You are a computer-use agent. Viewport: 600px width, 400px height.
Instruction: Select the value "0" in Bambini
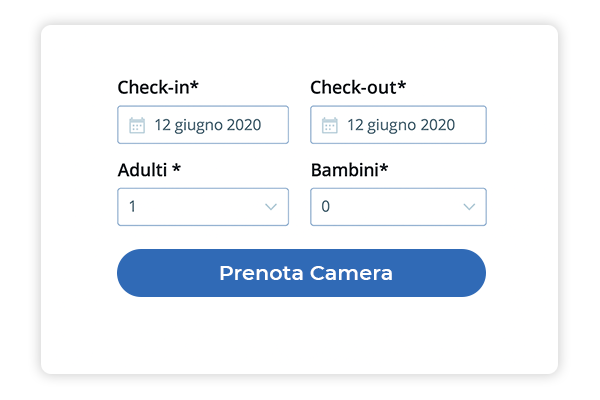325,207
